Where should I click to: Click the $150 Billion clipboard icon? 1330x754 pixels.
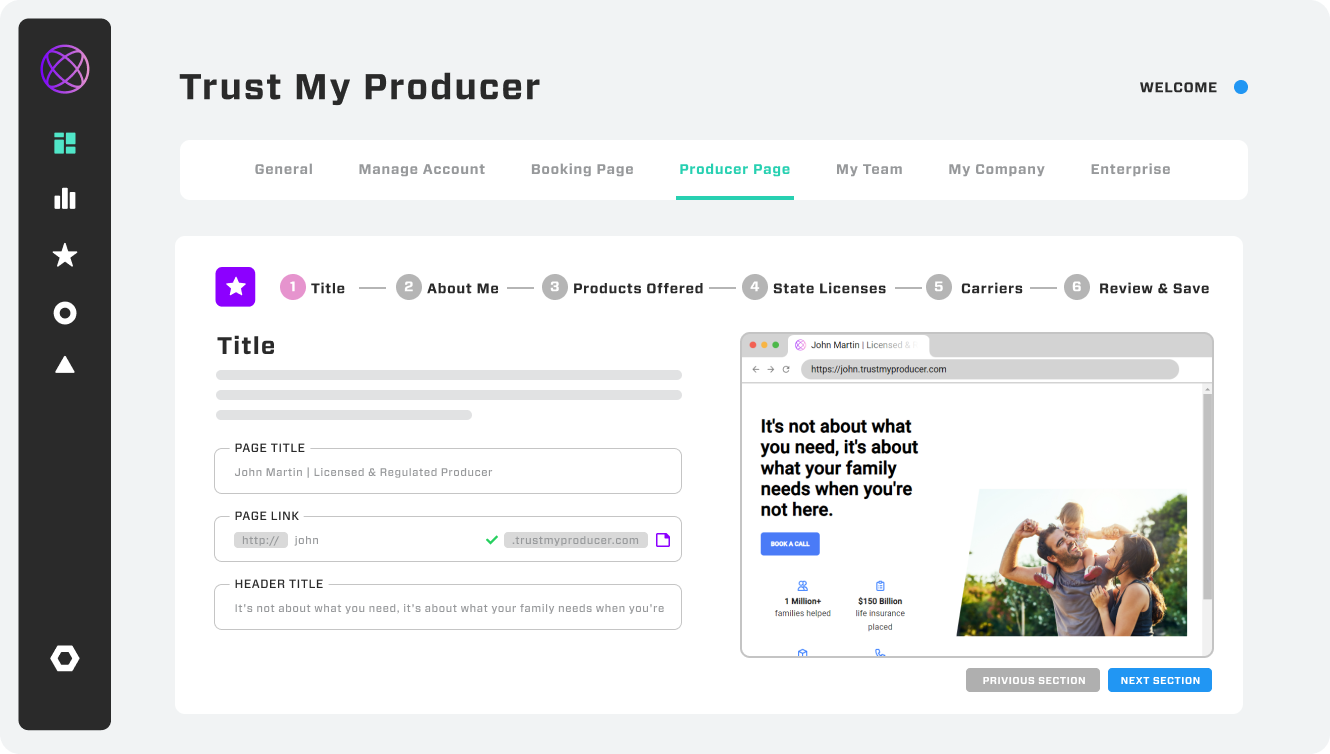[880, 586]
